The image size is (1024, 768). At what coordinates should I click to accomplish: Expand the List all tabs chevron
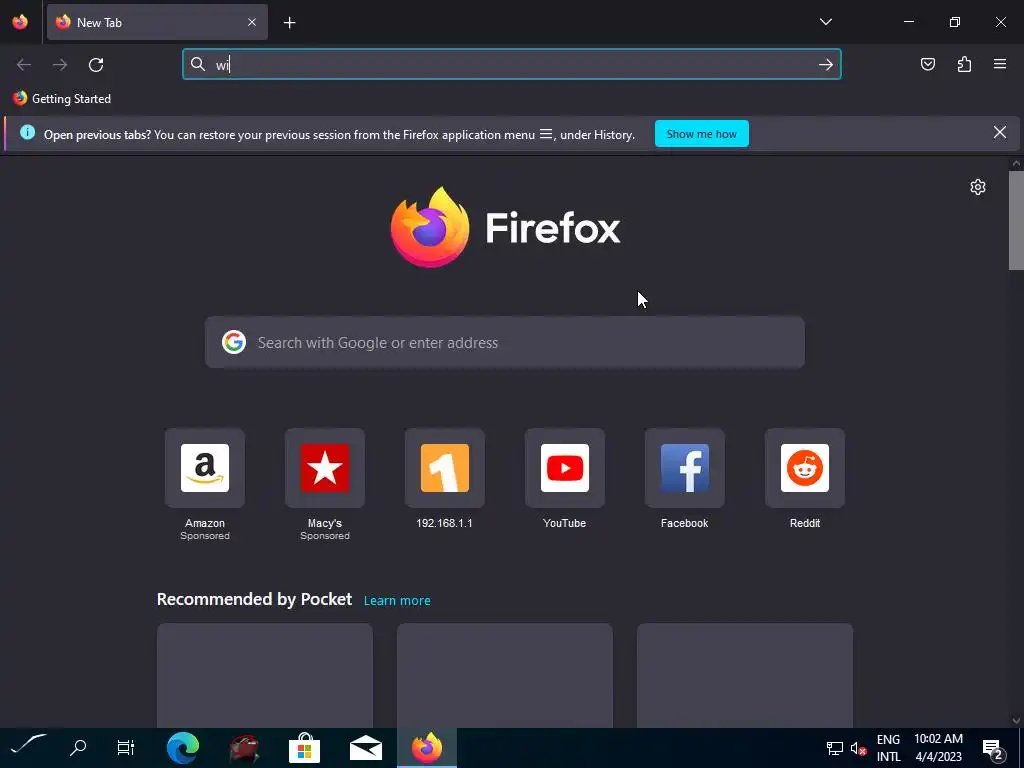(825, 22)
